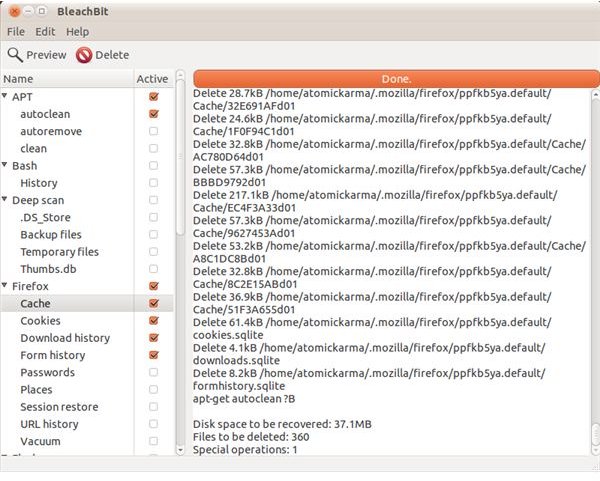Disable the Download history checkbox
The image size is (600, 481).
pos(153,338)
